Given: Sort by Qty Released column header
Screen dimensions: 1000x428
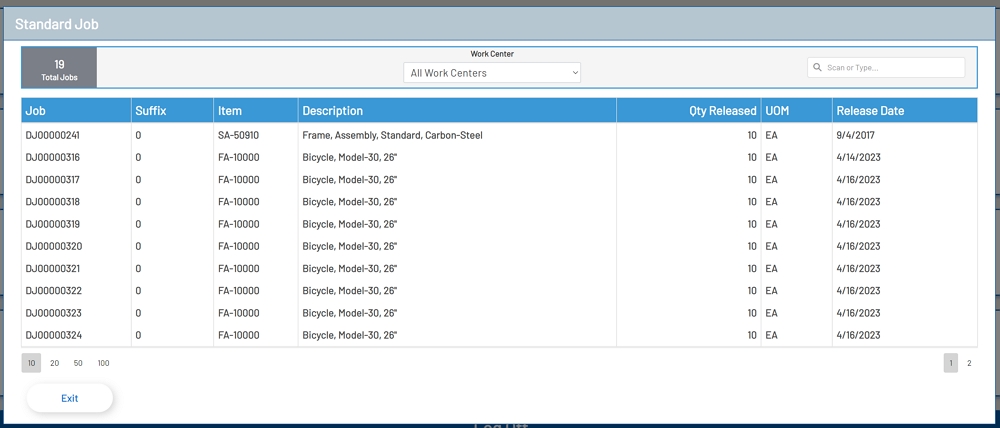Looking at the screenshot, I should [x=722, y=111].
